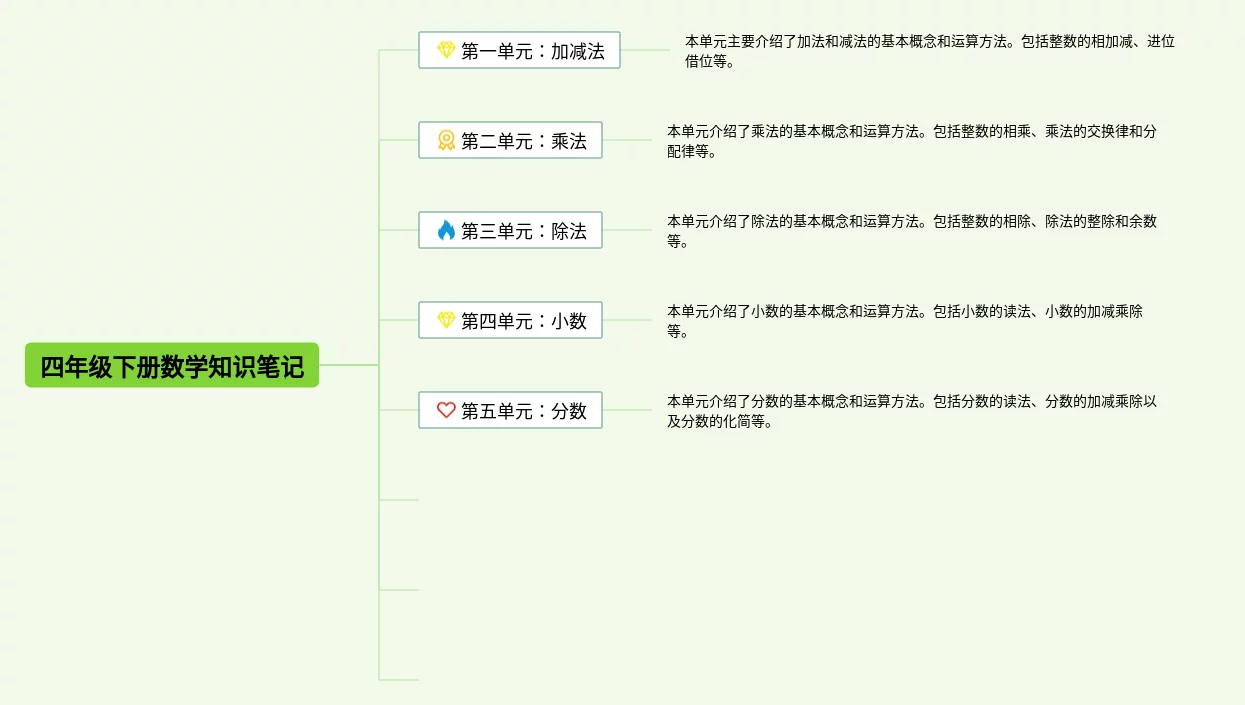1245x705 pixels.
Task: Select the note describing 加法和减法的基本概念
Action: (930, 52)
